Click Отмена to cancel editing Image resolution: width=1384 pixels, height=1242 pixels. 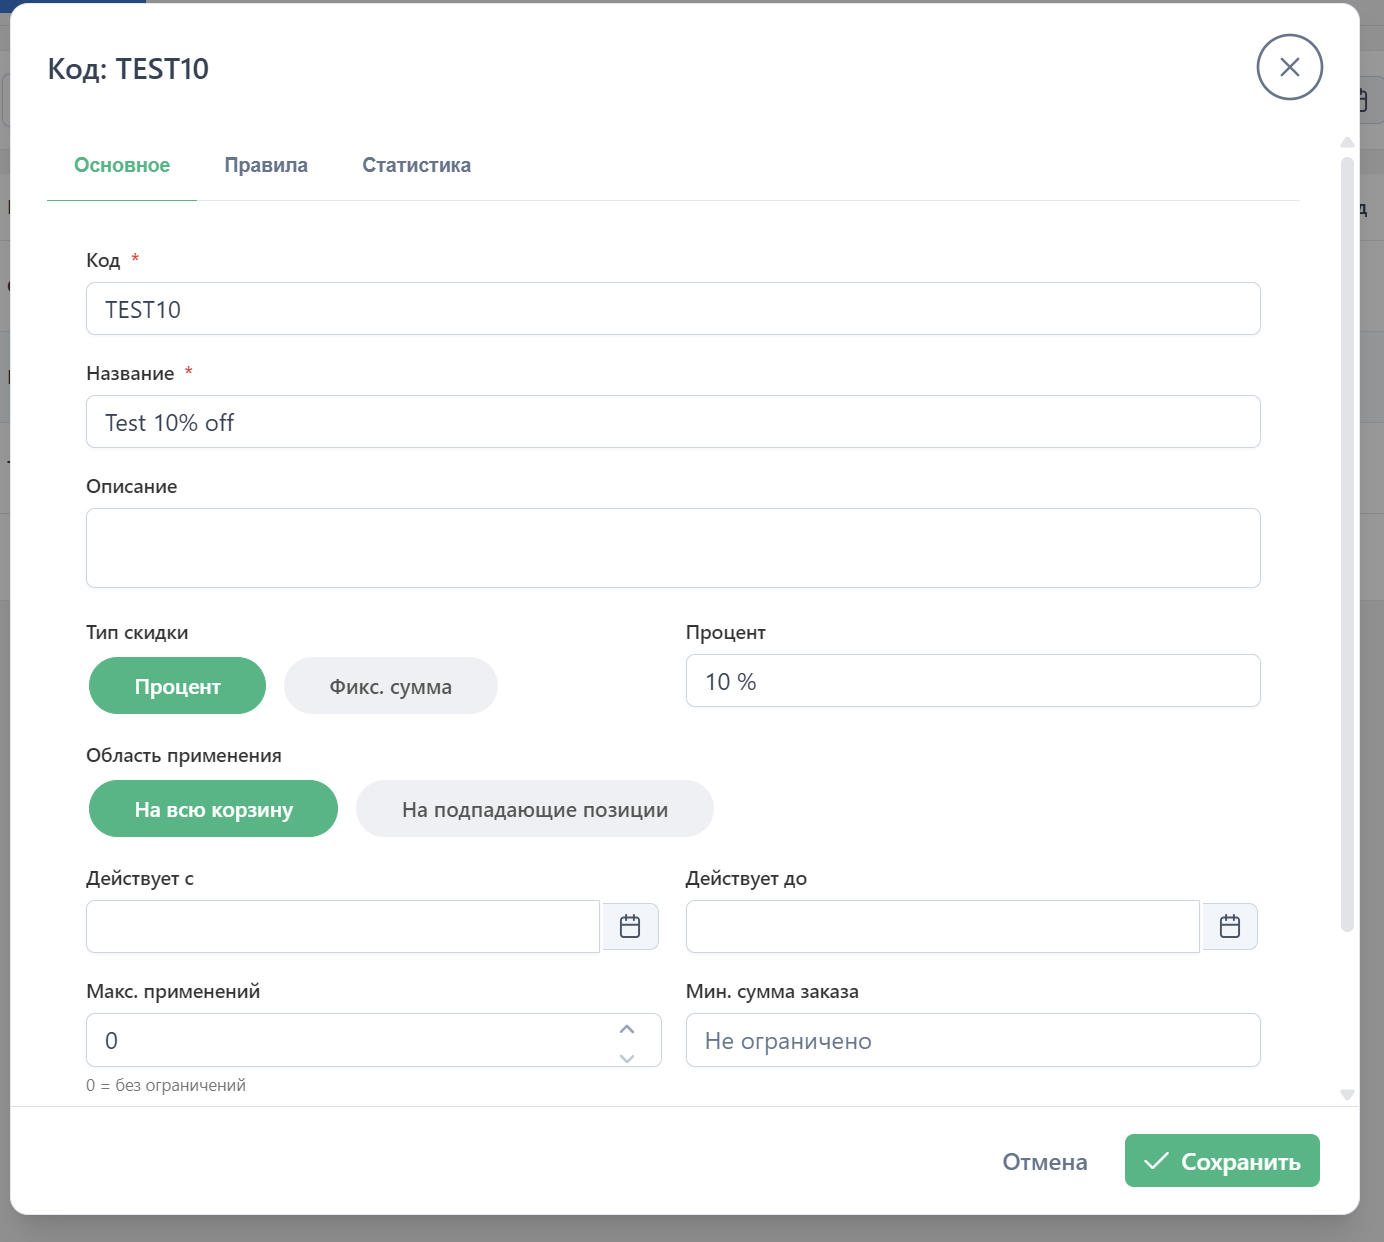click(x=1044, y=1161)
